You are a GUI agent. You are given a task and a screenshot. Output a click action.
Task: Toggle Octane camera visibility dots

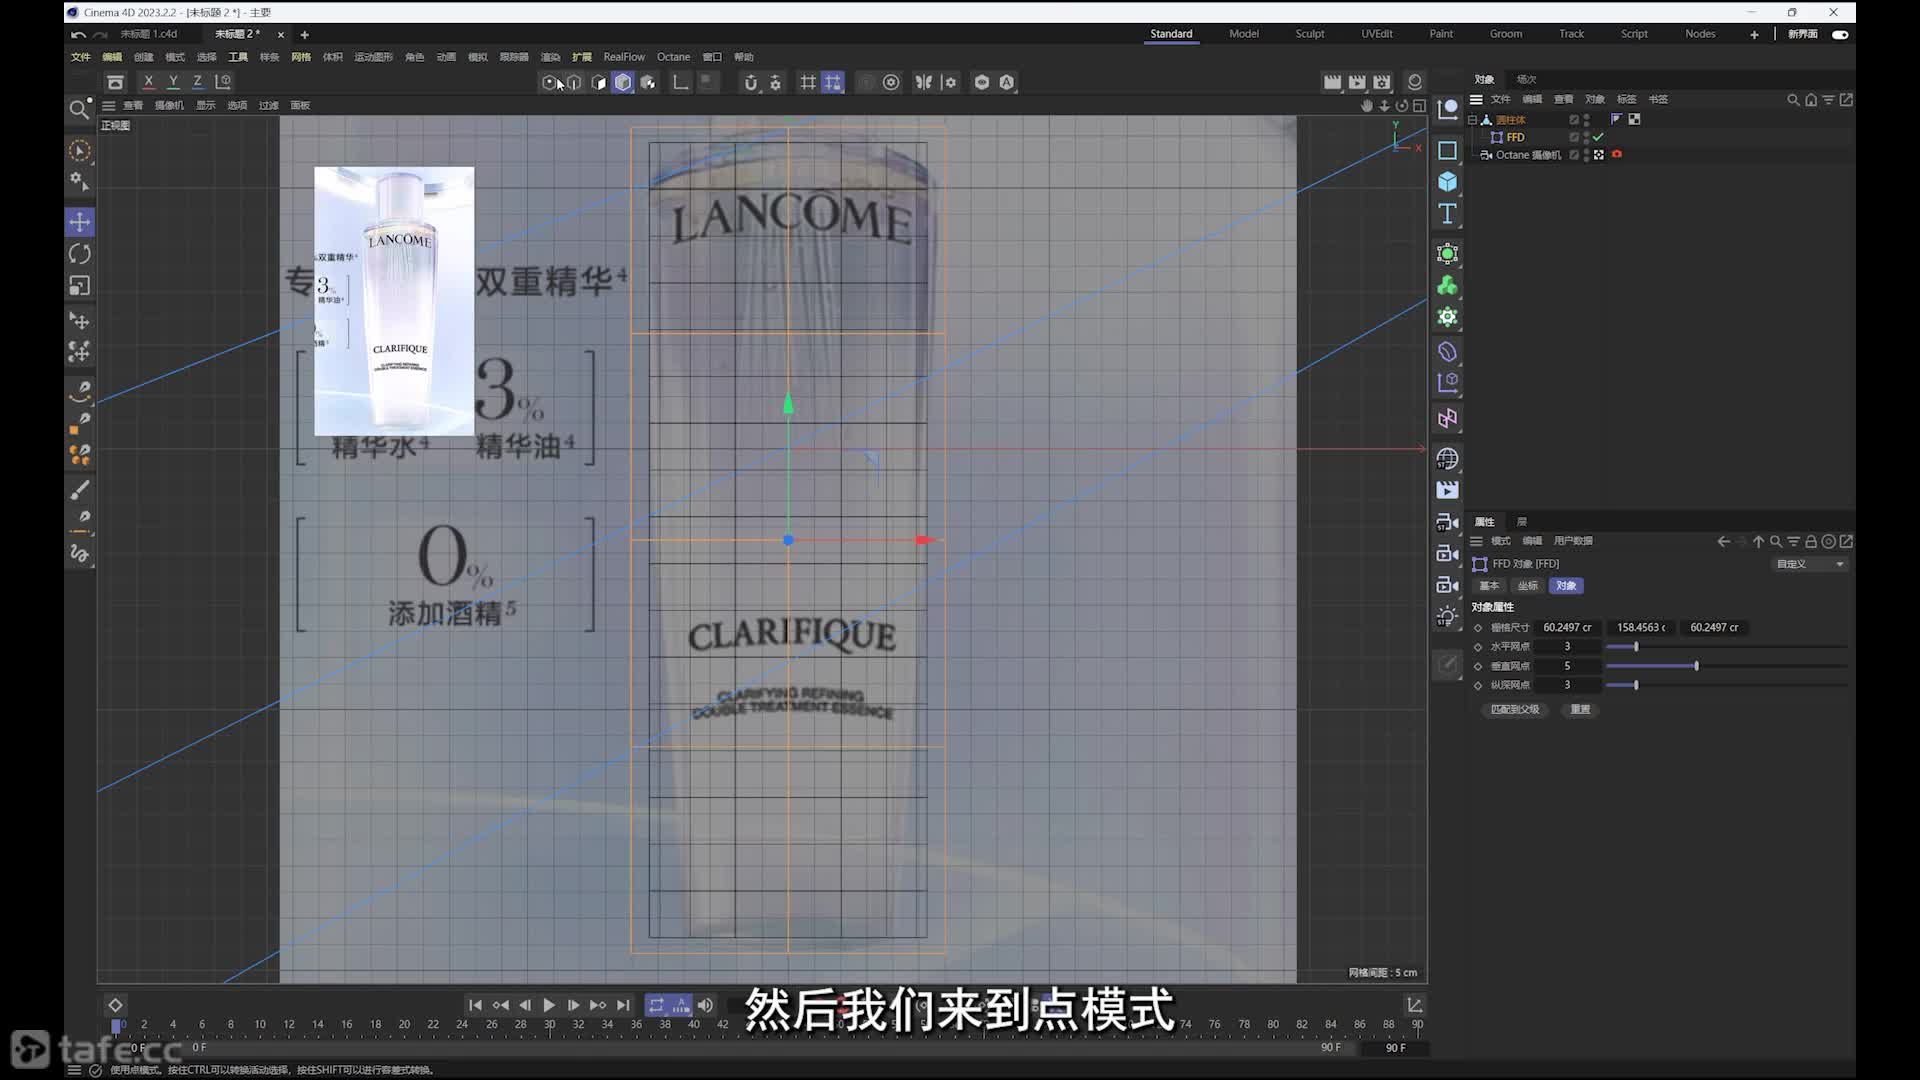pos(1587,155)
